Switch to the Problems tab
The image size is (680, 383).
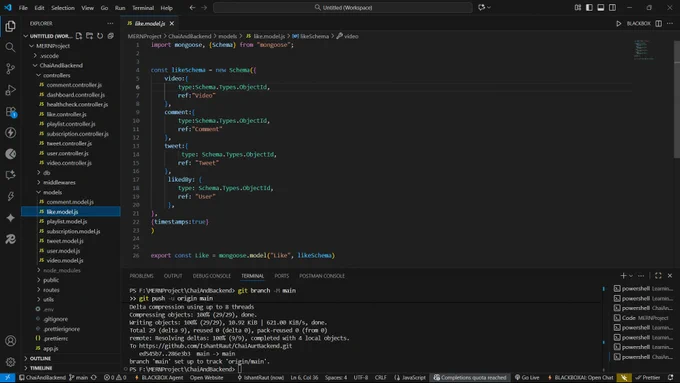141,276
